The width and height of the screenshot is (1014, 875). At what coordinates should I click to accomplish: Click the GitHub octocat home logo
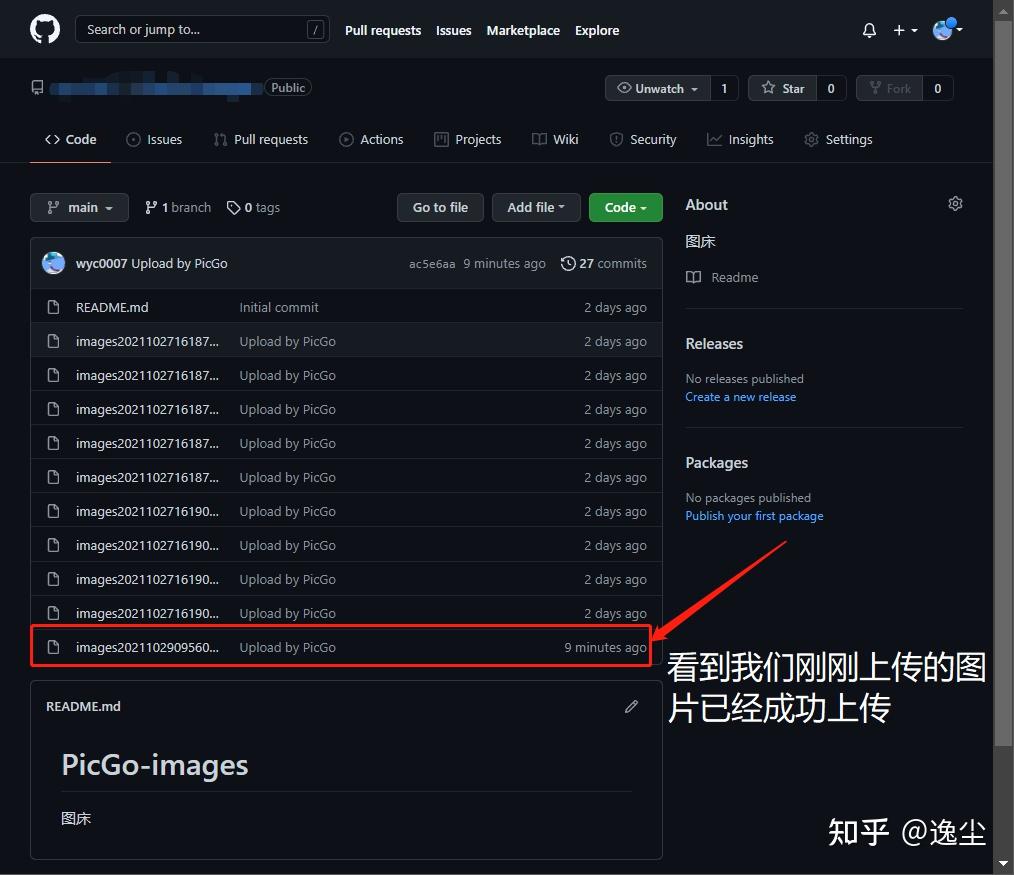pos(45,28)
